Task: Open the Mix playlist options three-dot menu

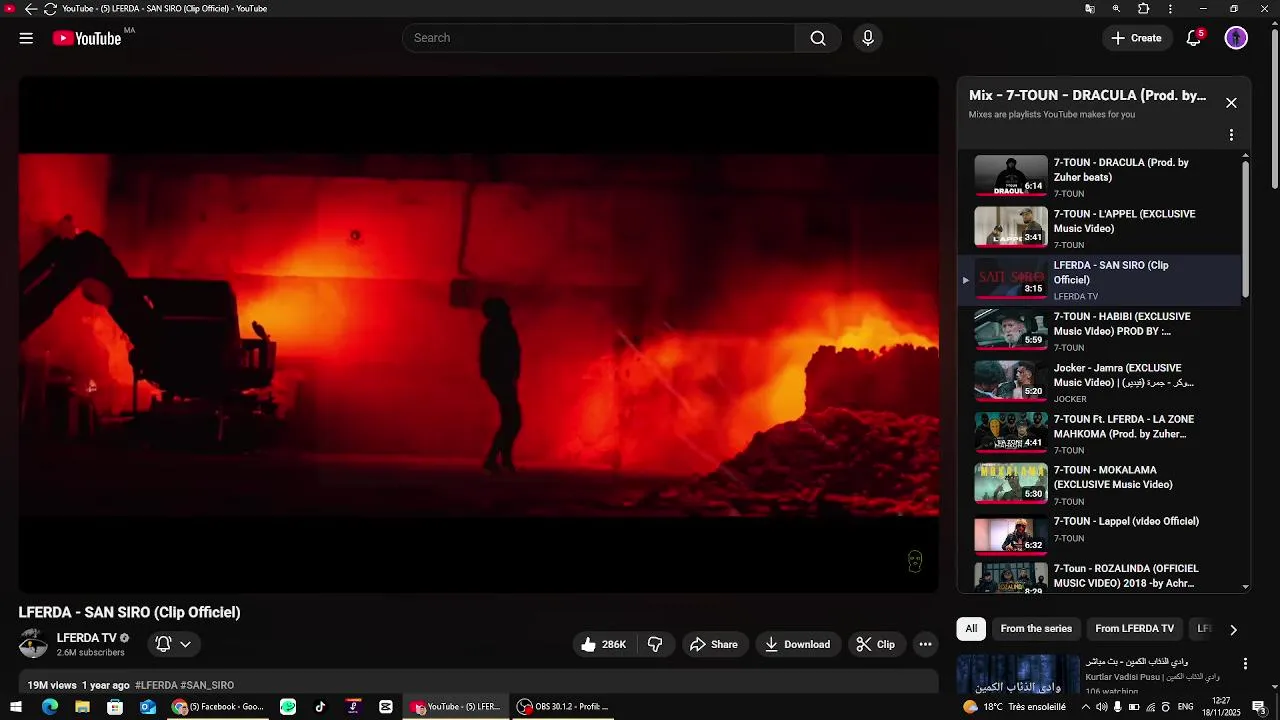Action: tap(1231, 135)
